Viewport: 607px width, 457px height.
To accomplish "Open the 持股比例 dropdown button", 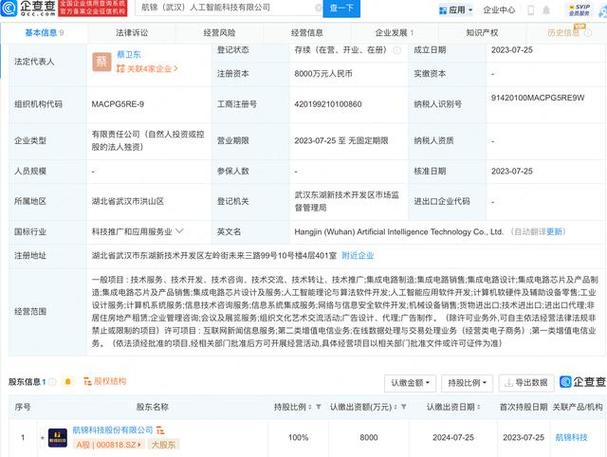I will tap(467, 383).
